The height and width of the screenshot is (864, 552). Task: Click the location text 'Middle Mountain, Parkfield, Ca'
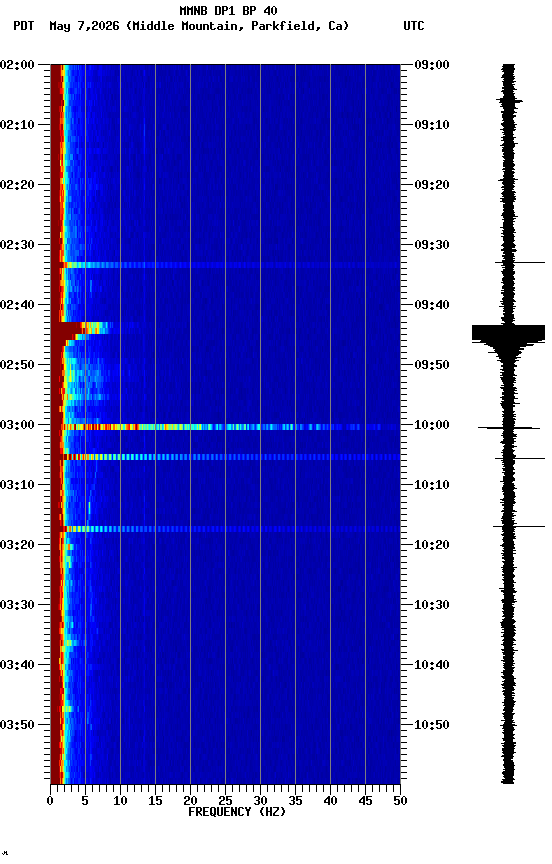click(237, 26)
